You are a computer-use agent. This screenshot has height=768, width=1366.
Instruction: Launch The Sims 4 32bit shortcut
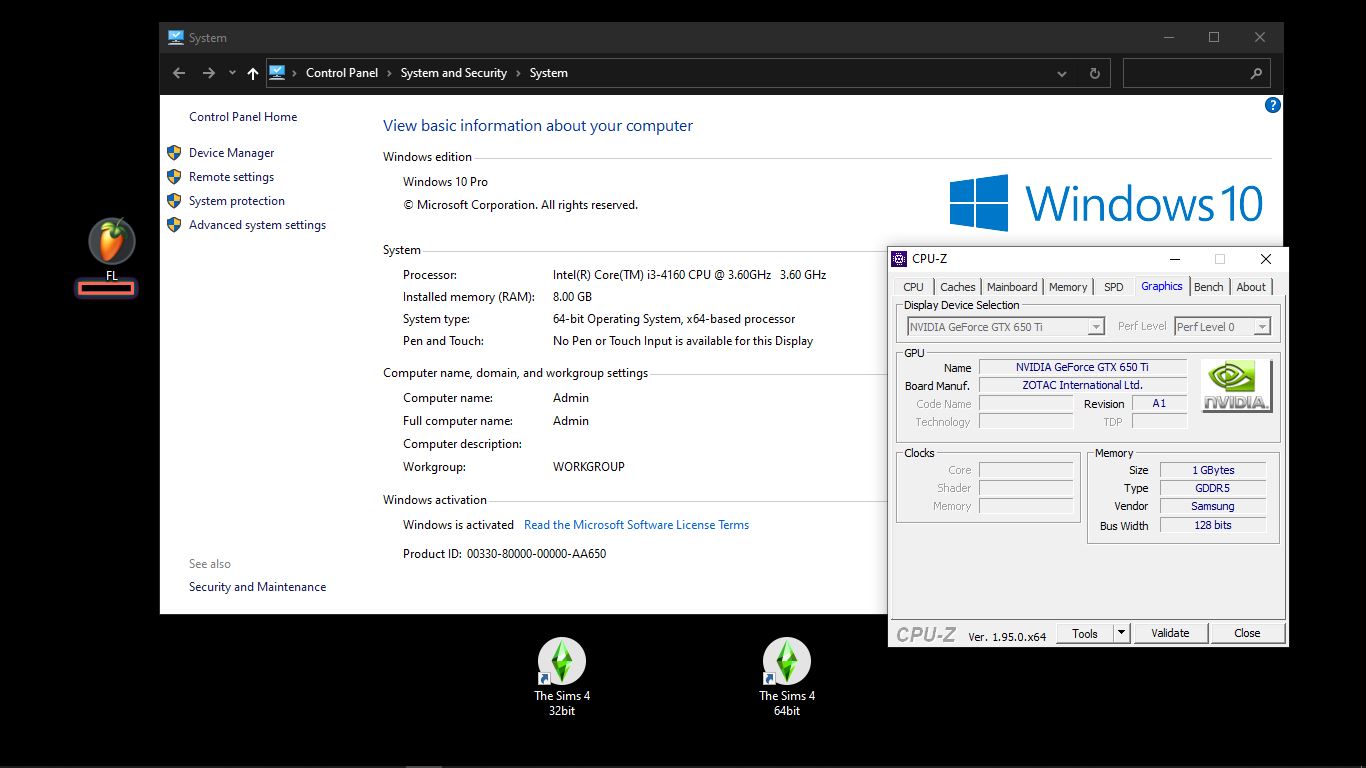point(561,662)
